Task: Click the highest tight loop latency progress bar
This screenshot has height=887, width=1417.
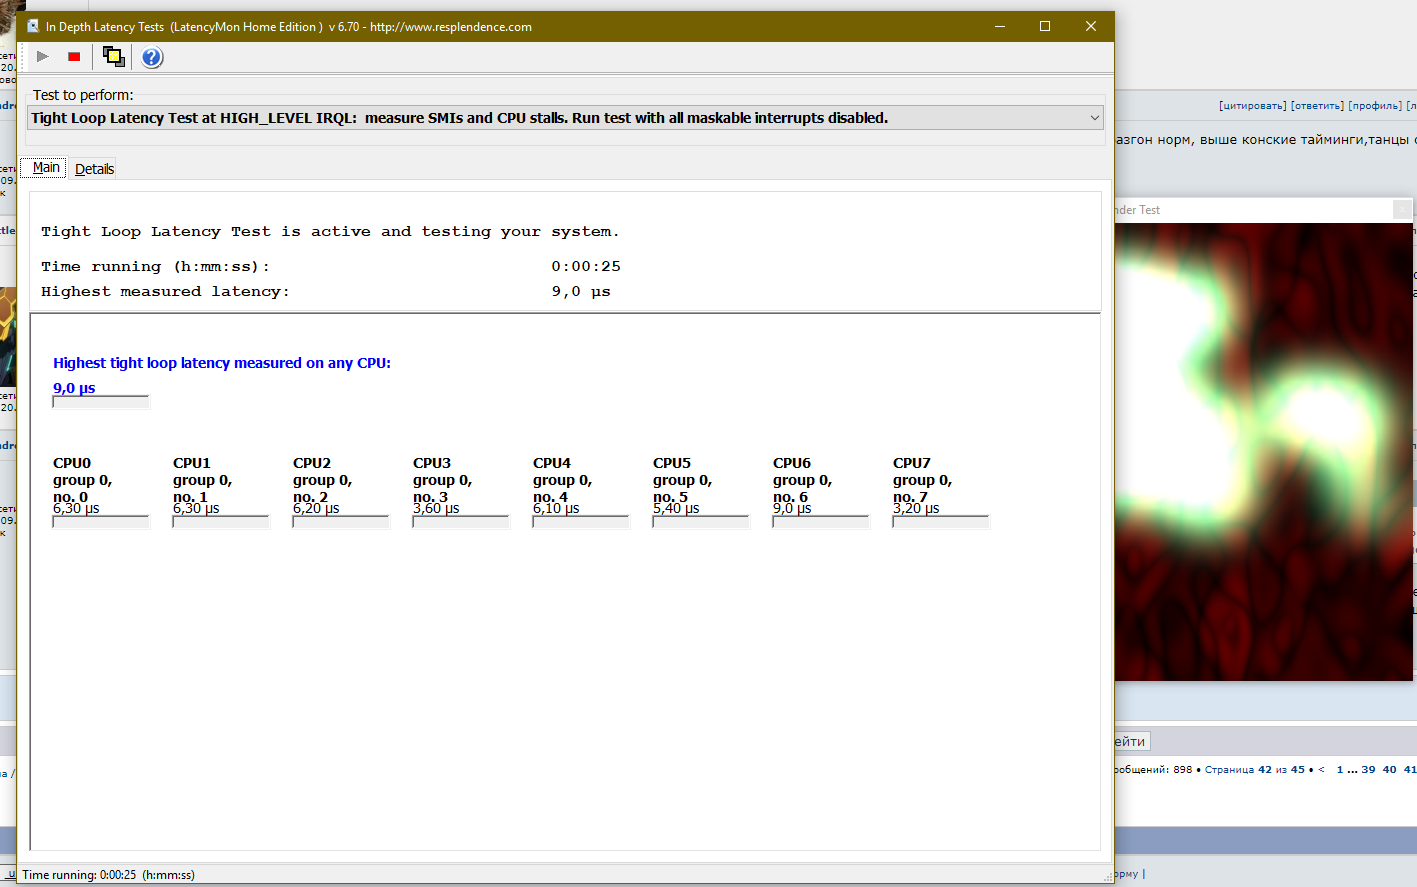Action: pyautogui.click(x=101, y=402)
